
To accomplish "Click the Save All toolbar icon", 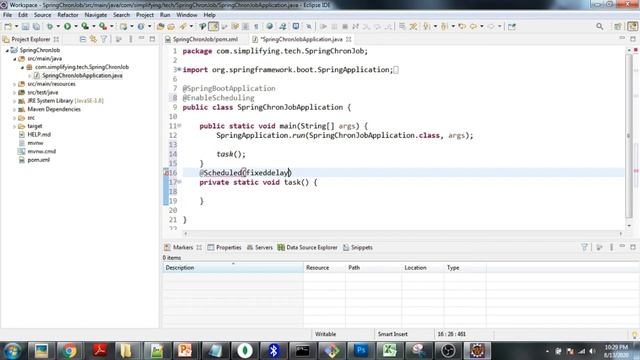I will 36,27.
